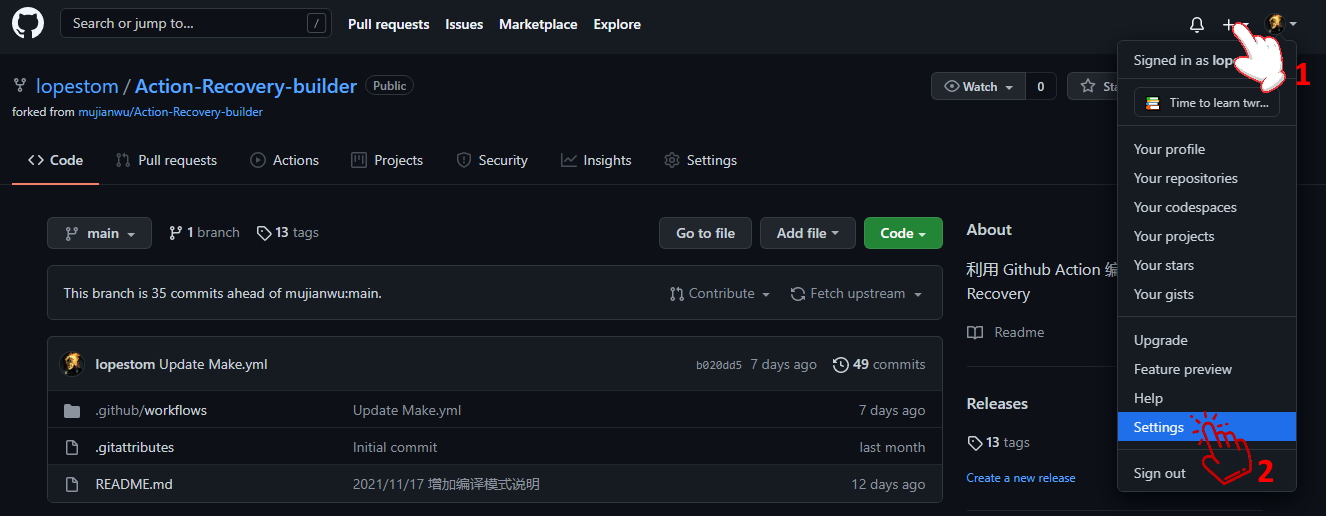Viewport: 1326px width, 516px height.
Task: Select Settings in user menu
Action: [1207, 427]
